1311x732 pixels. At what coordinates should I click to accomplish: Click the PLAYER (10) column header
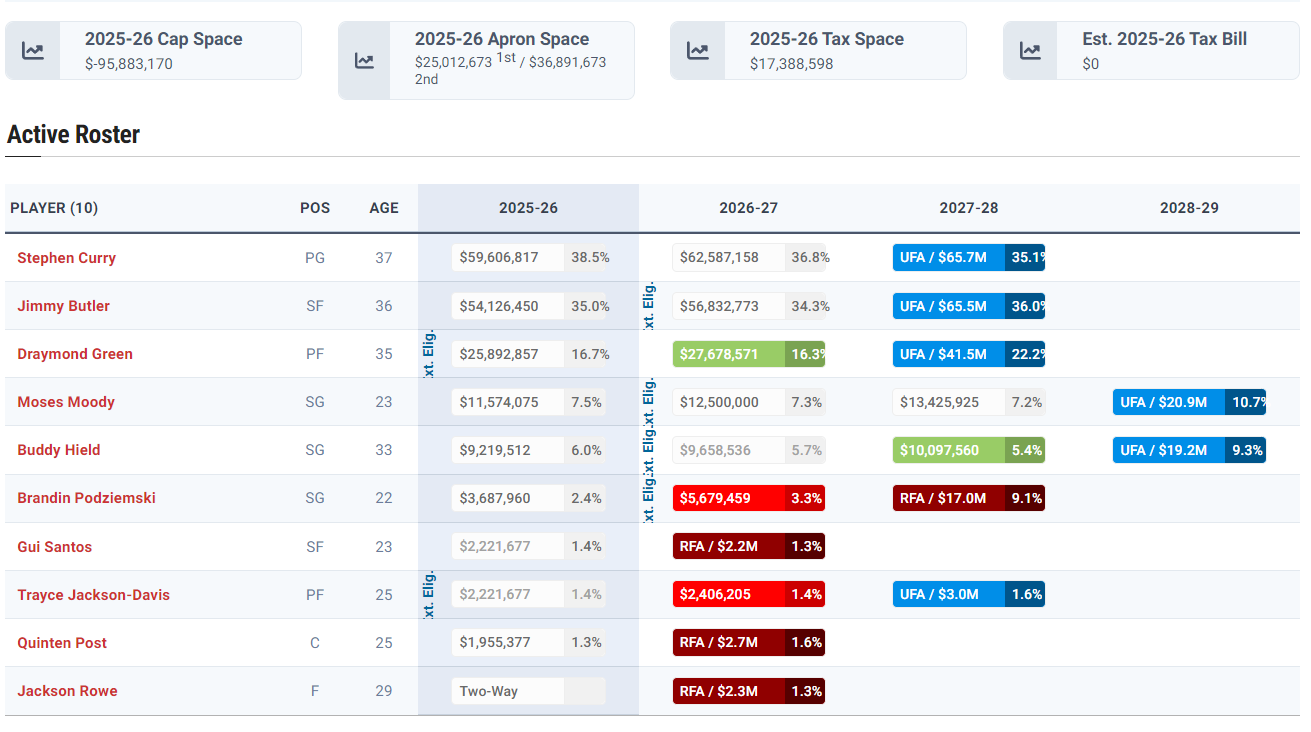tap(54, 208)
